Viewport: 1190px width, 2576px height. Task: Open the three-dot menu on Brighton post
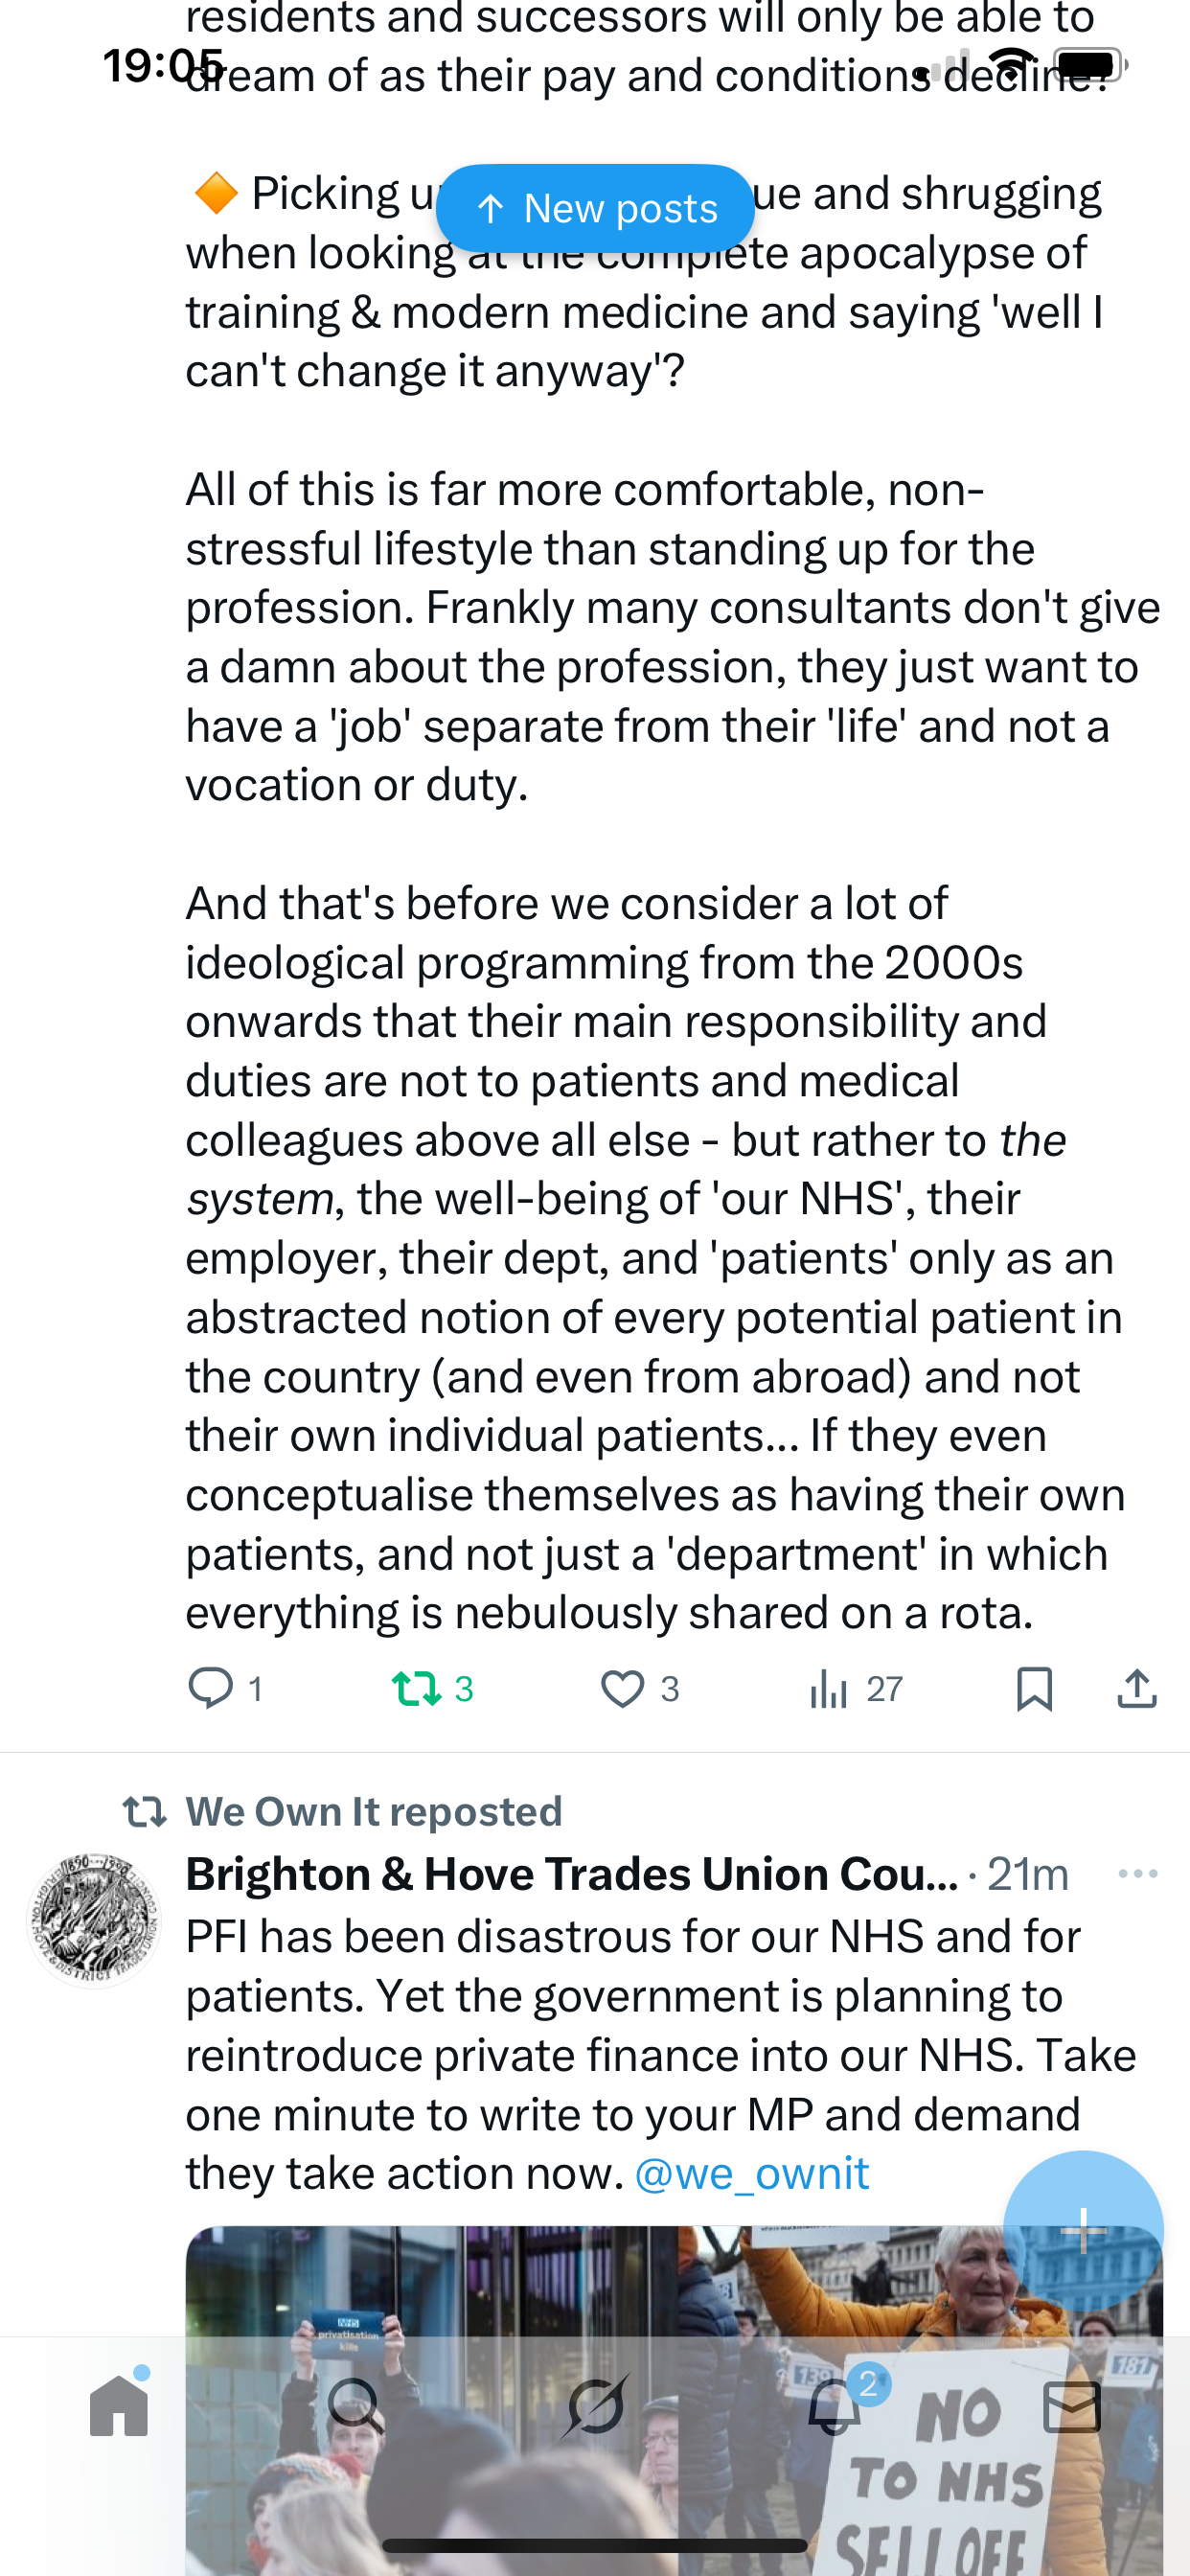(x=1138, y=1873)
